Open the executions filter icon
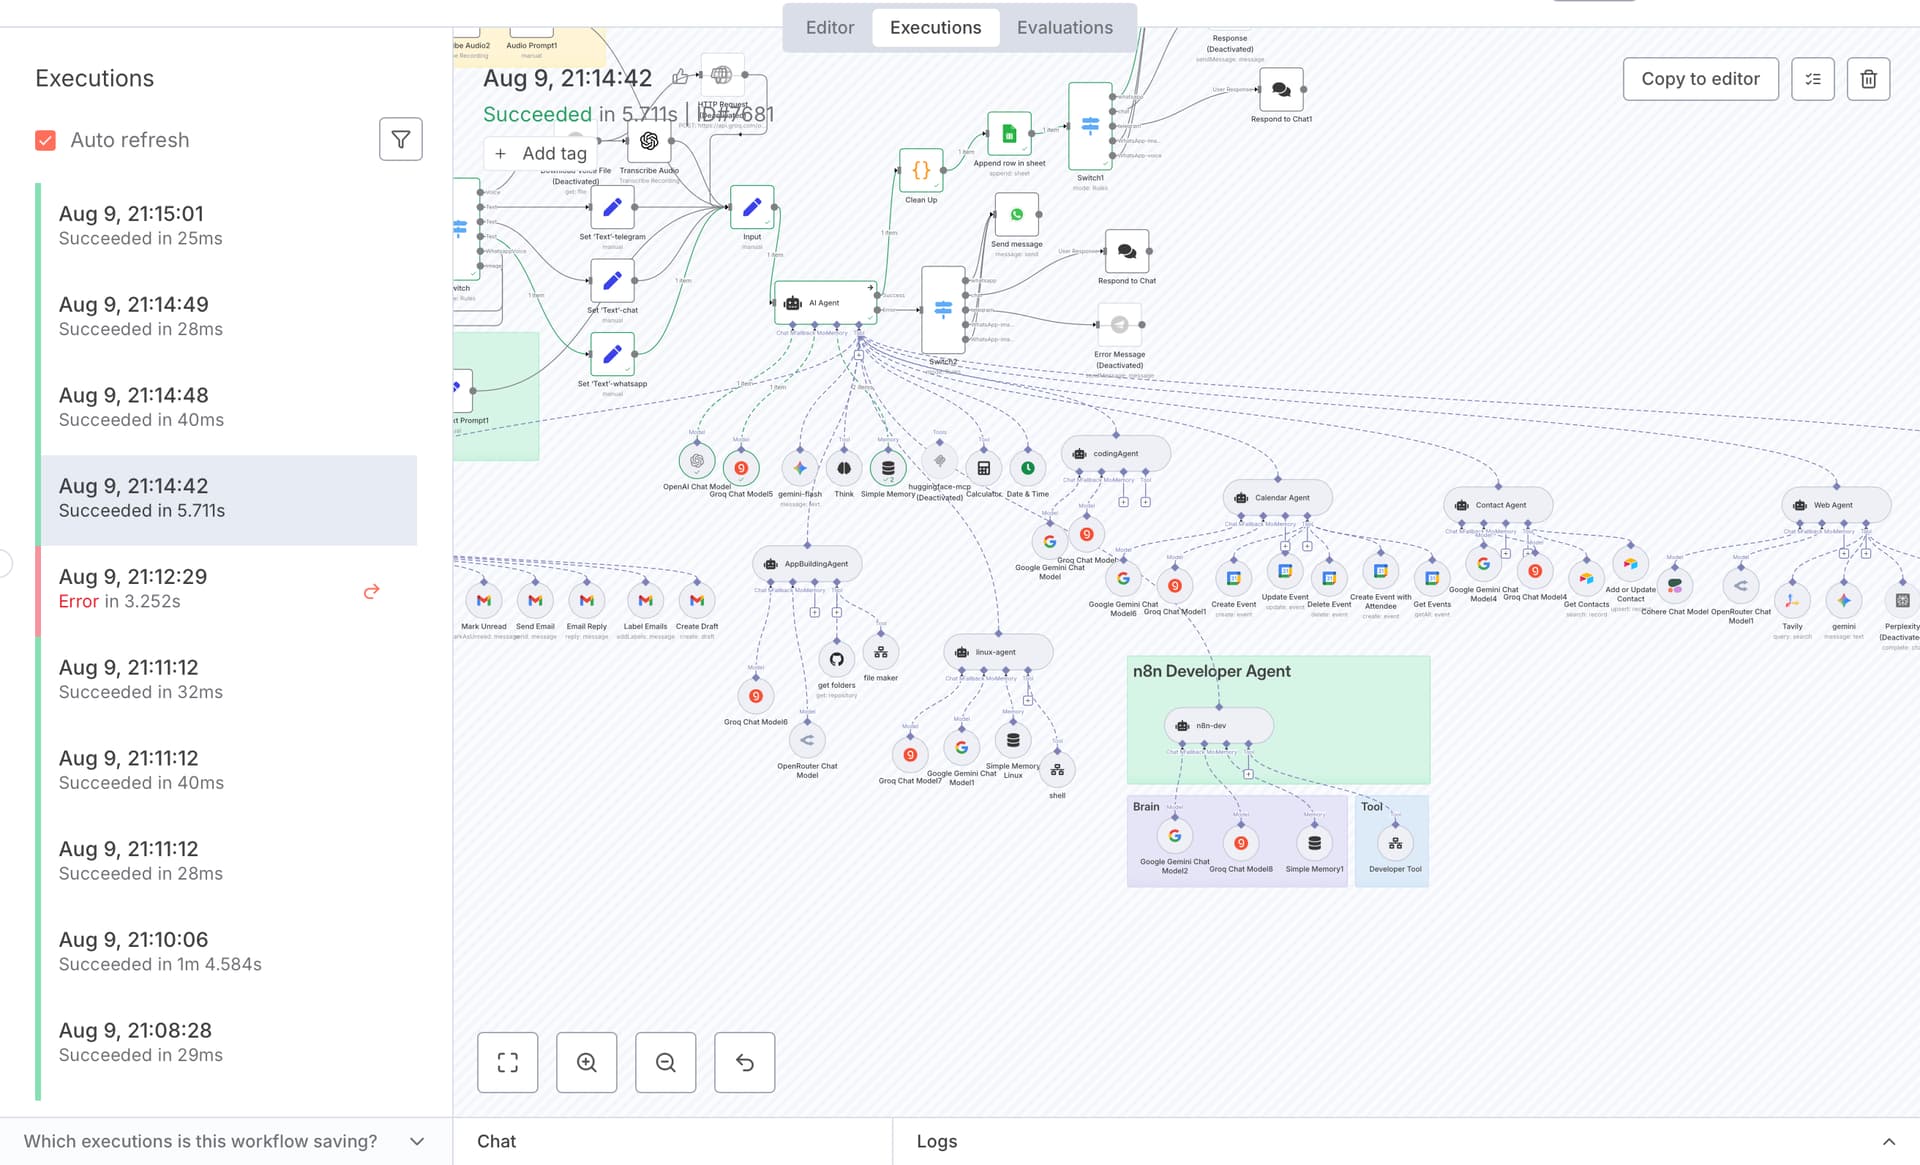The image size is (1920, 1165). 400,139
